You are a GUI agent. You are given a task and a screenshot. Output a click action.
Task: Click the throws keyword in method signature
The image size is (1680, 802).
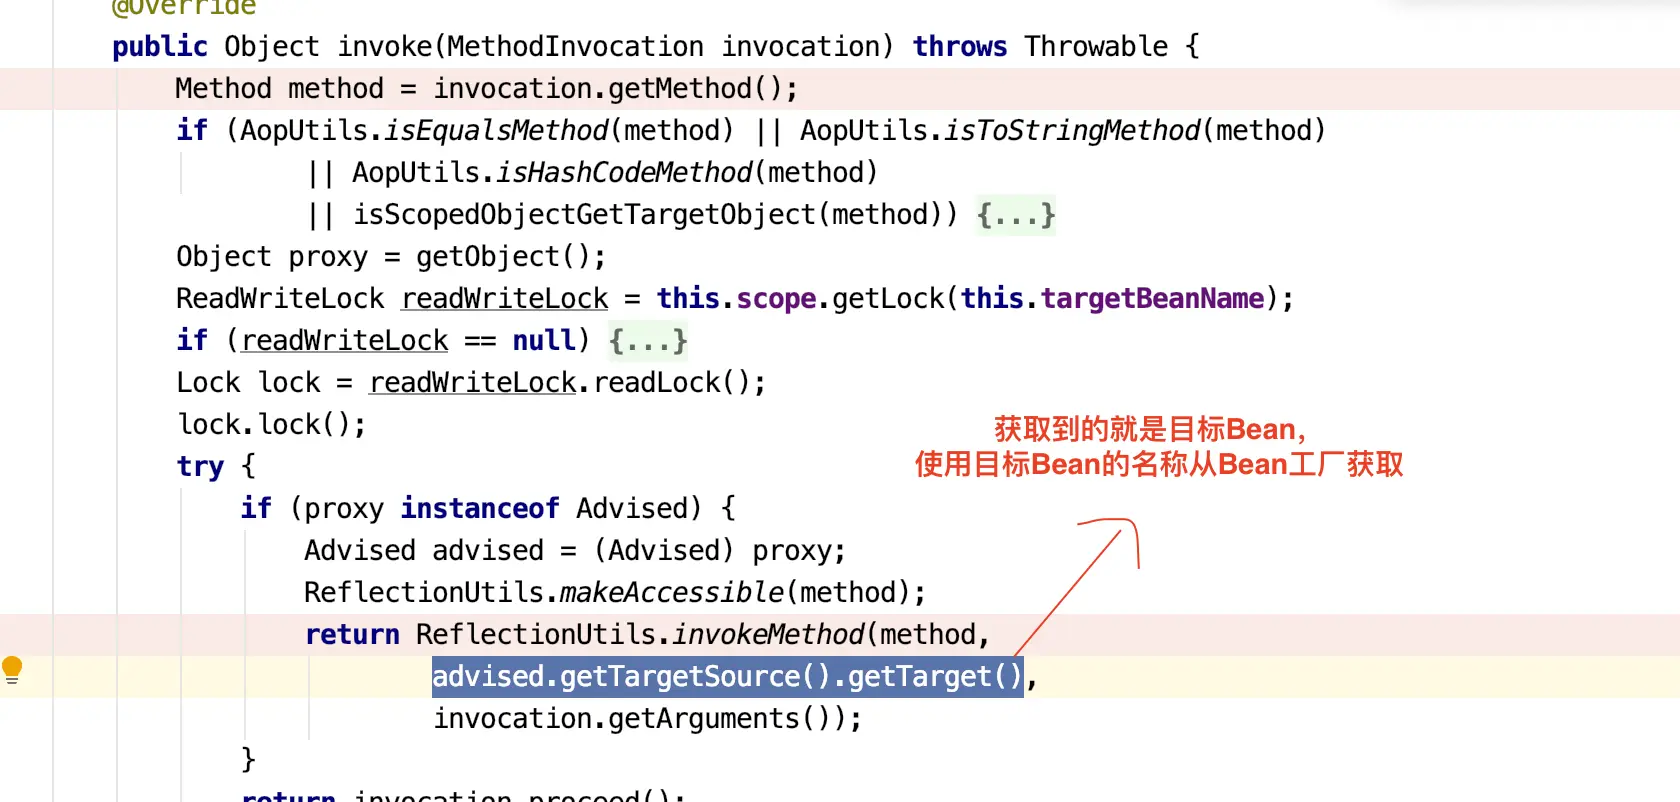pos(960,47)
